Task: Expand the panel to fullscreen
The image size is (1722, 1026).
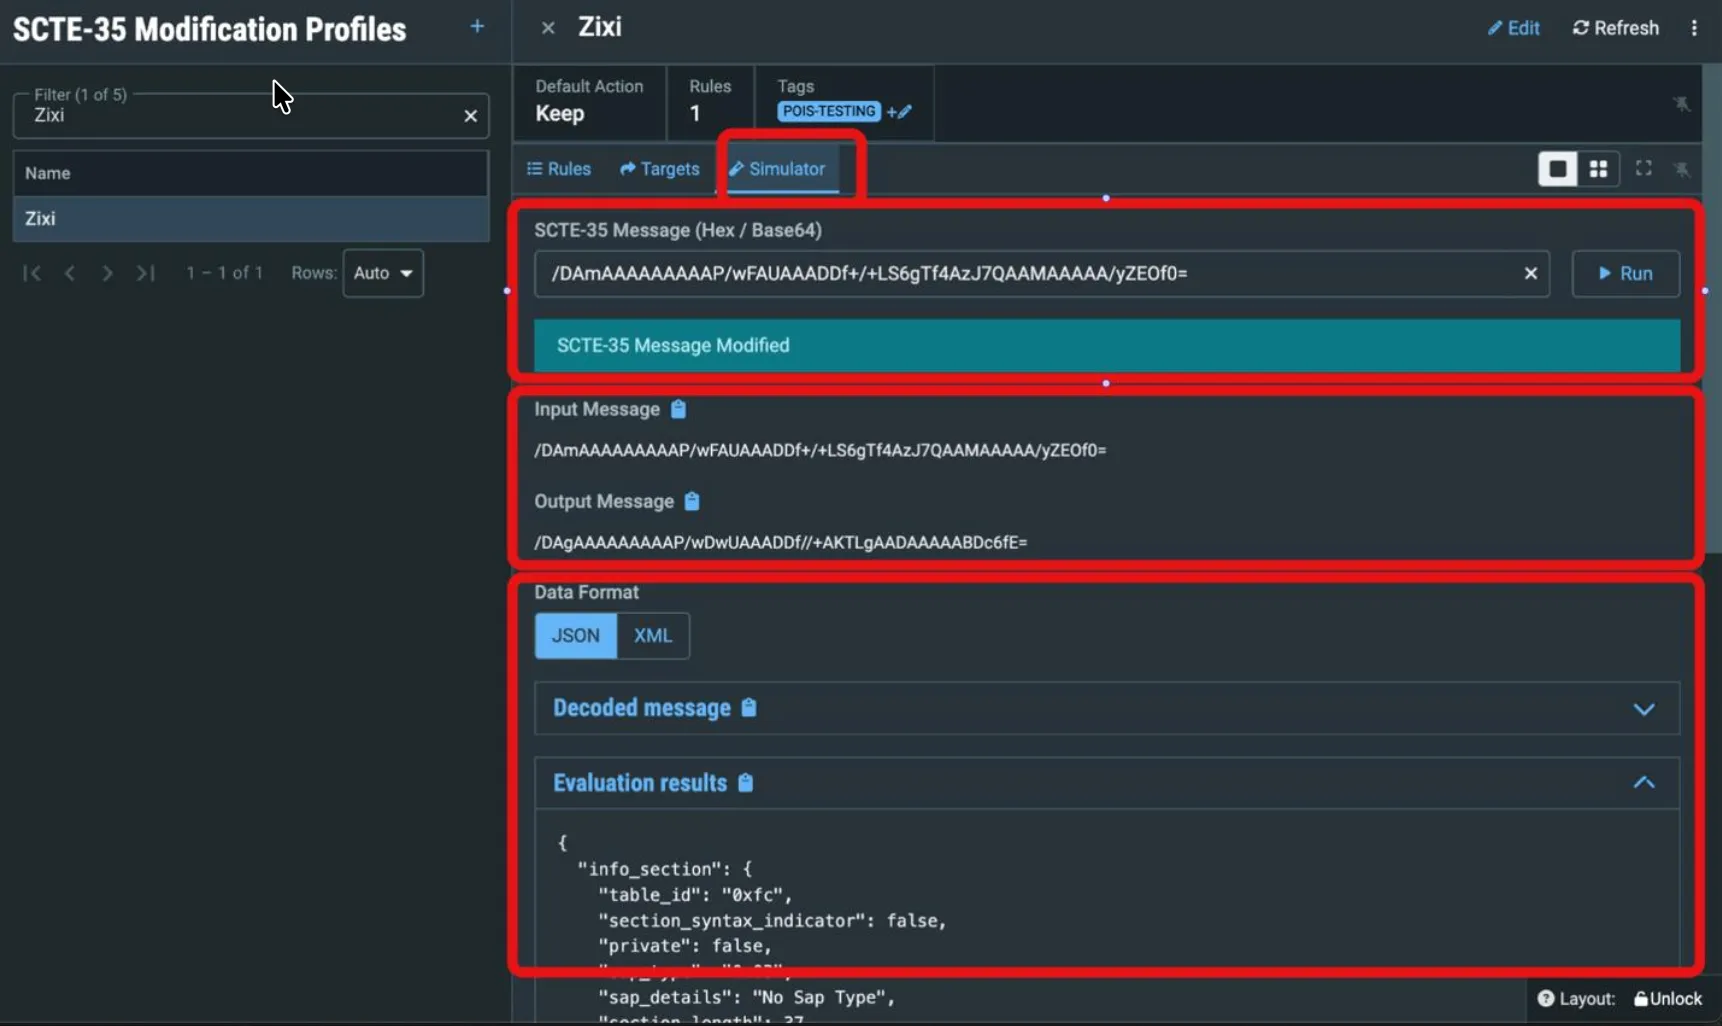Action: coord(1643,168)
